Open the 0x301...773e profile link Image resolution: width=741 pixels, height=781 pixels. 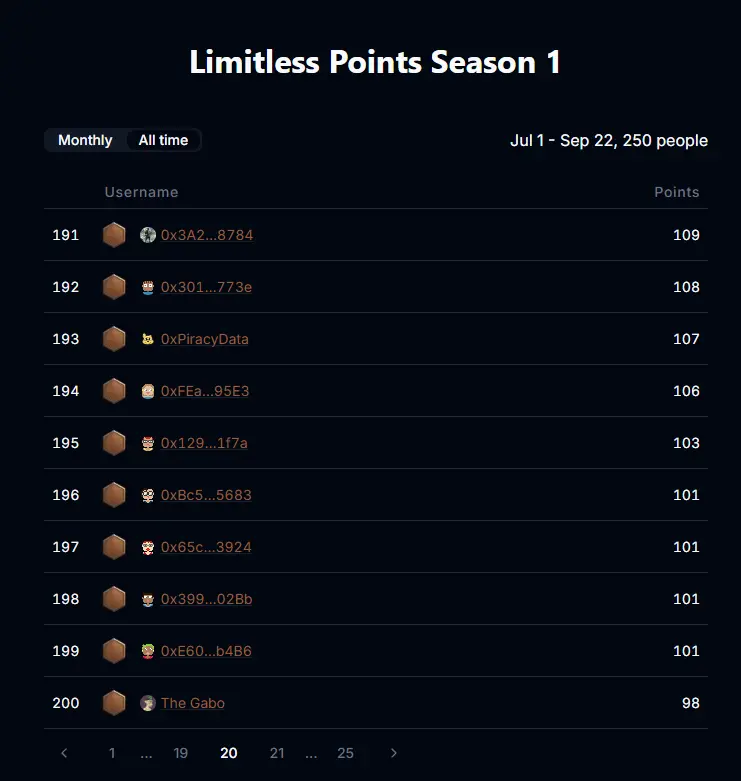coord(206,287)
